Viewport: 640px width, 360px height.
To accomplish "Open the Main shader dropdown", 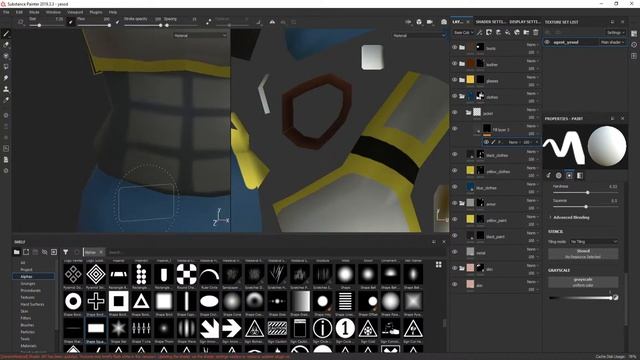I will 612,42.
